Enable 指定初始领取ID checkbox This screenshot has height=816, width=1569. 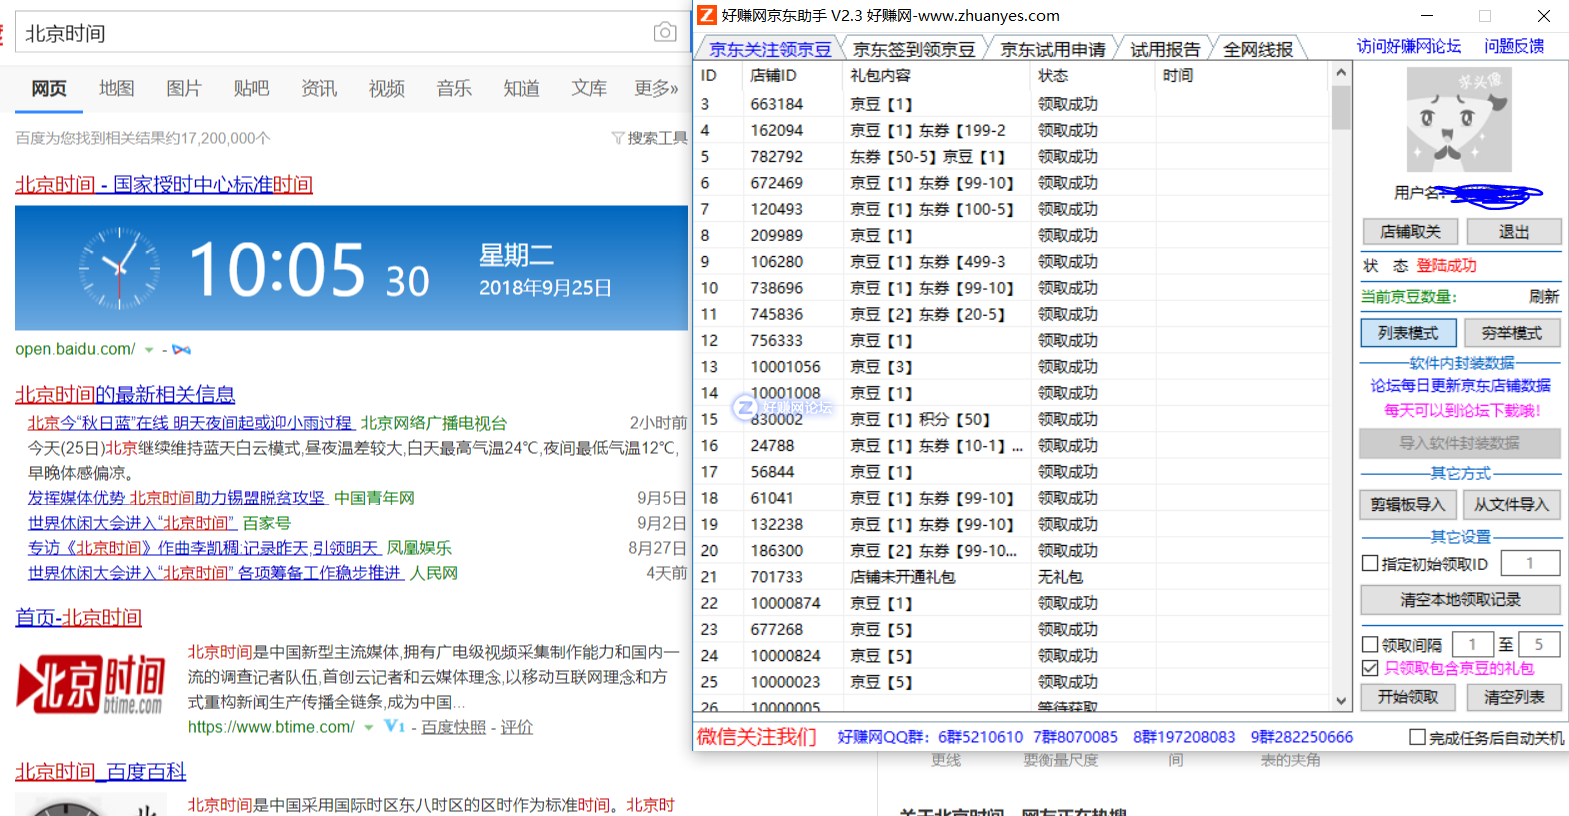tap(1371, 564)
